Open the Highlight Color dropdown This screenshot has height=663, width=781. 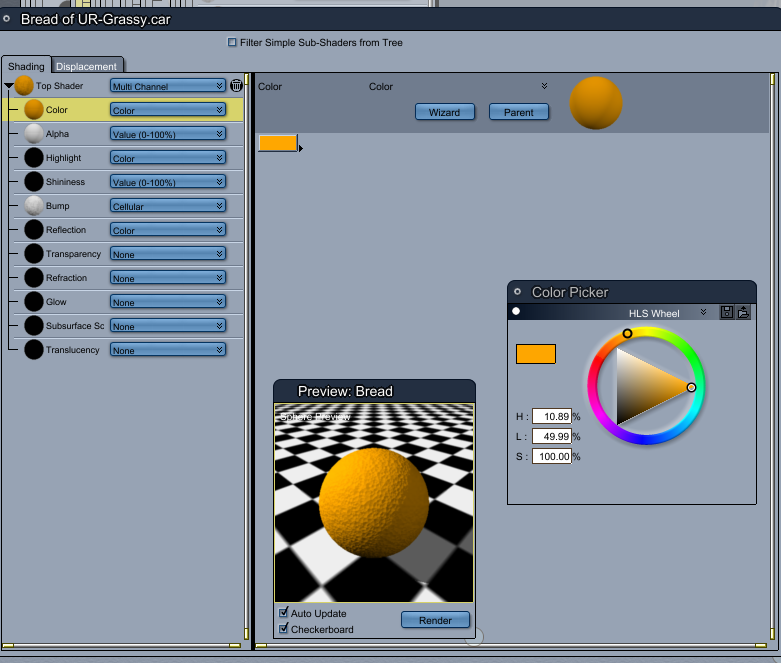pyautogui.click(x=168, y=157)
